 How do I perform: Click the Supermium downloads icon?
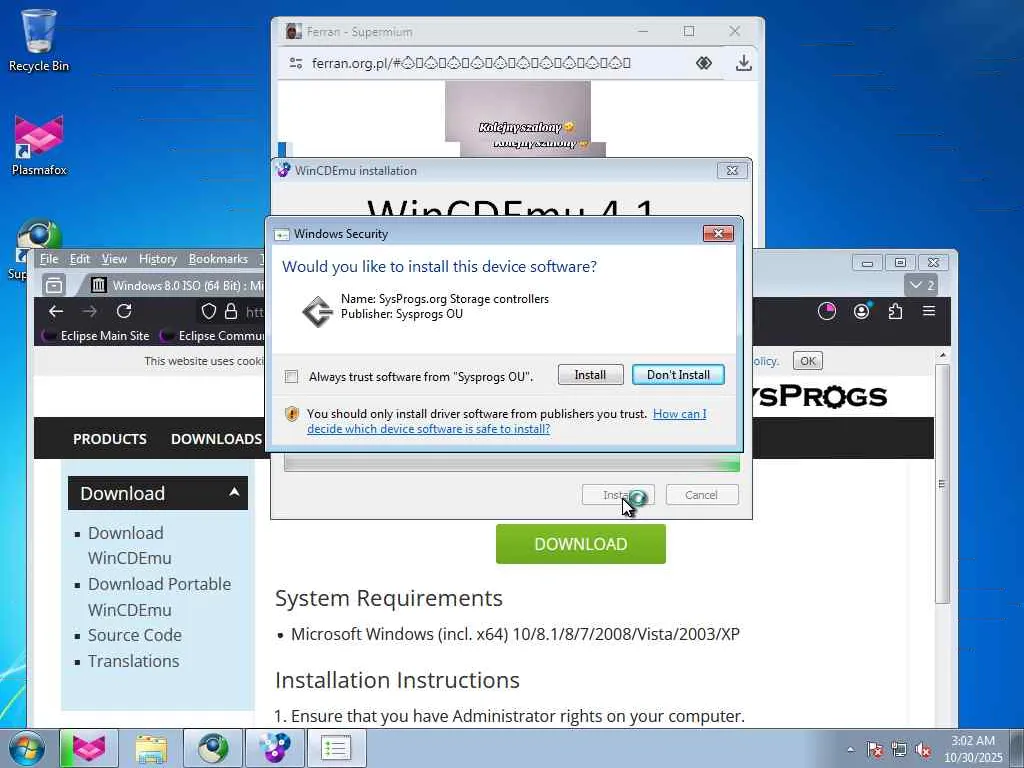click(743, 63)
